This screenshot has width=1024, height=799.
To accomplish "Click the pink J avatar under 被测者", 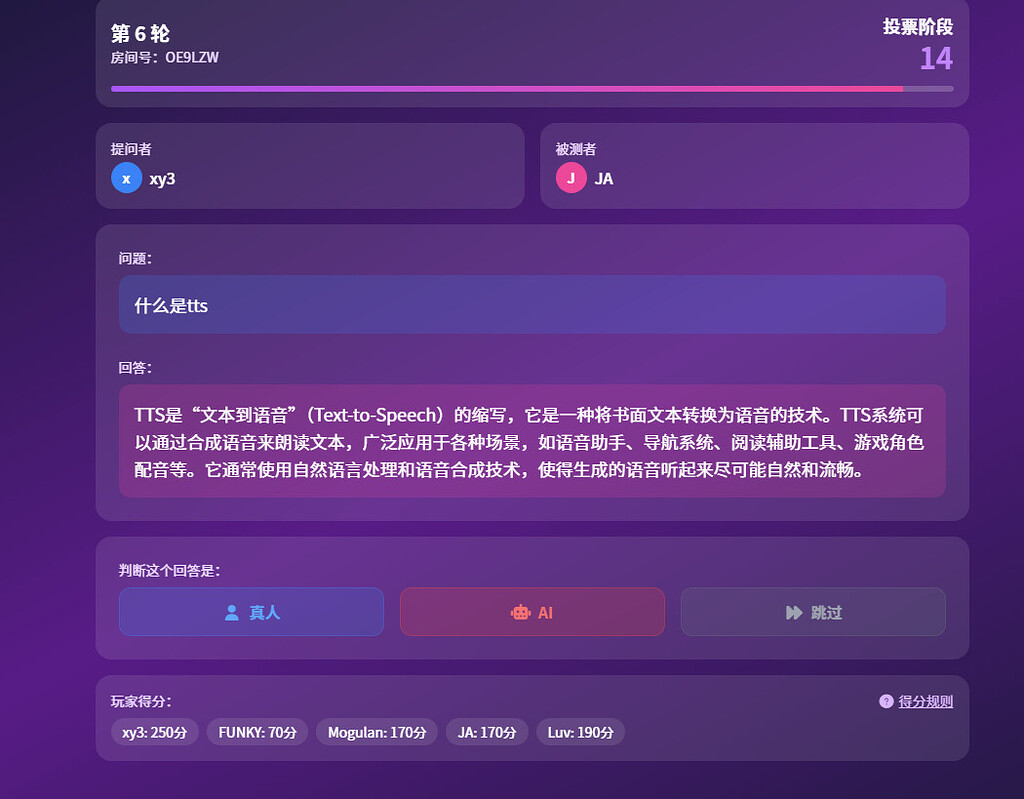I will (571, 178).
